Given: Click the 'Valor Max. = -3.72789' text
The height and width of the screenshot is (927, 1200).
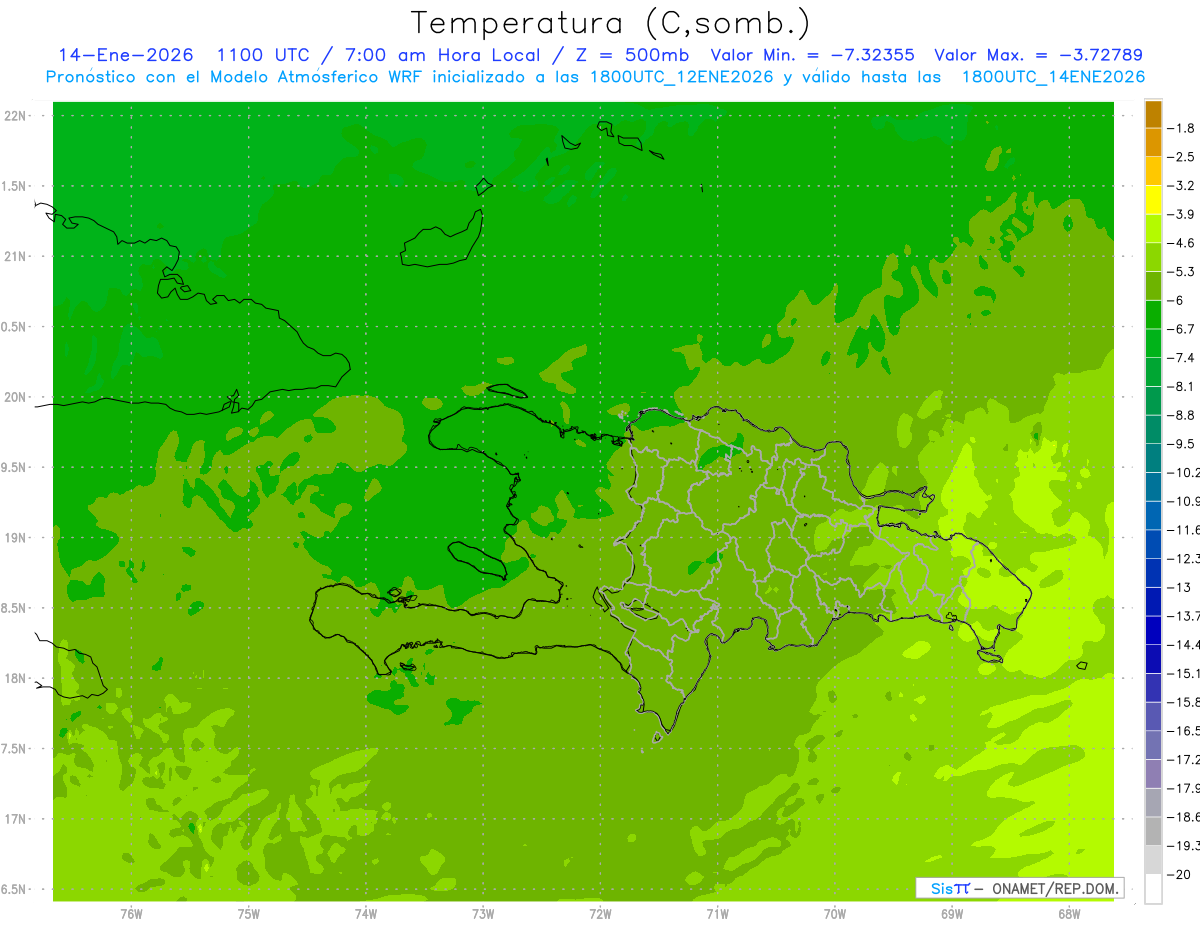Looking at the screenshot, I should [1038, 55].
